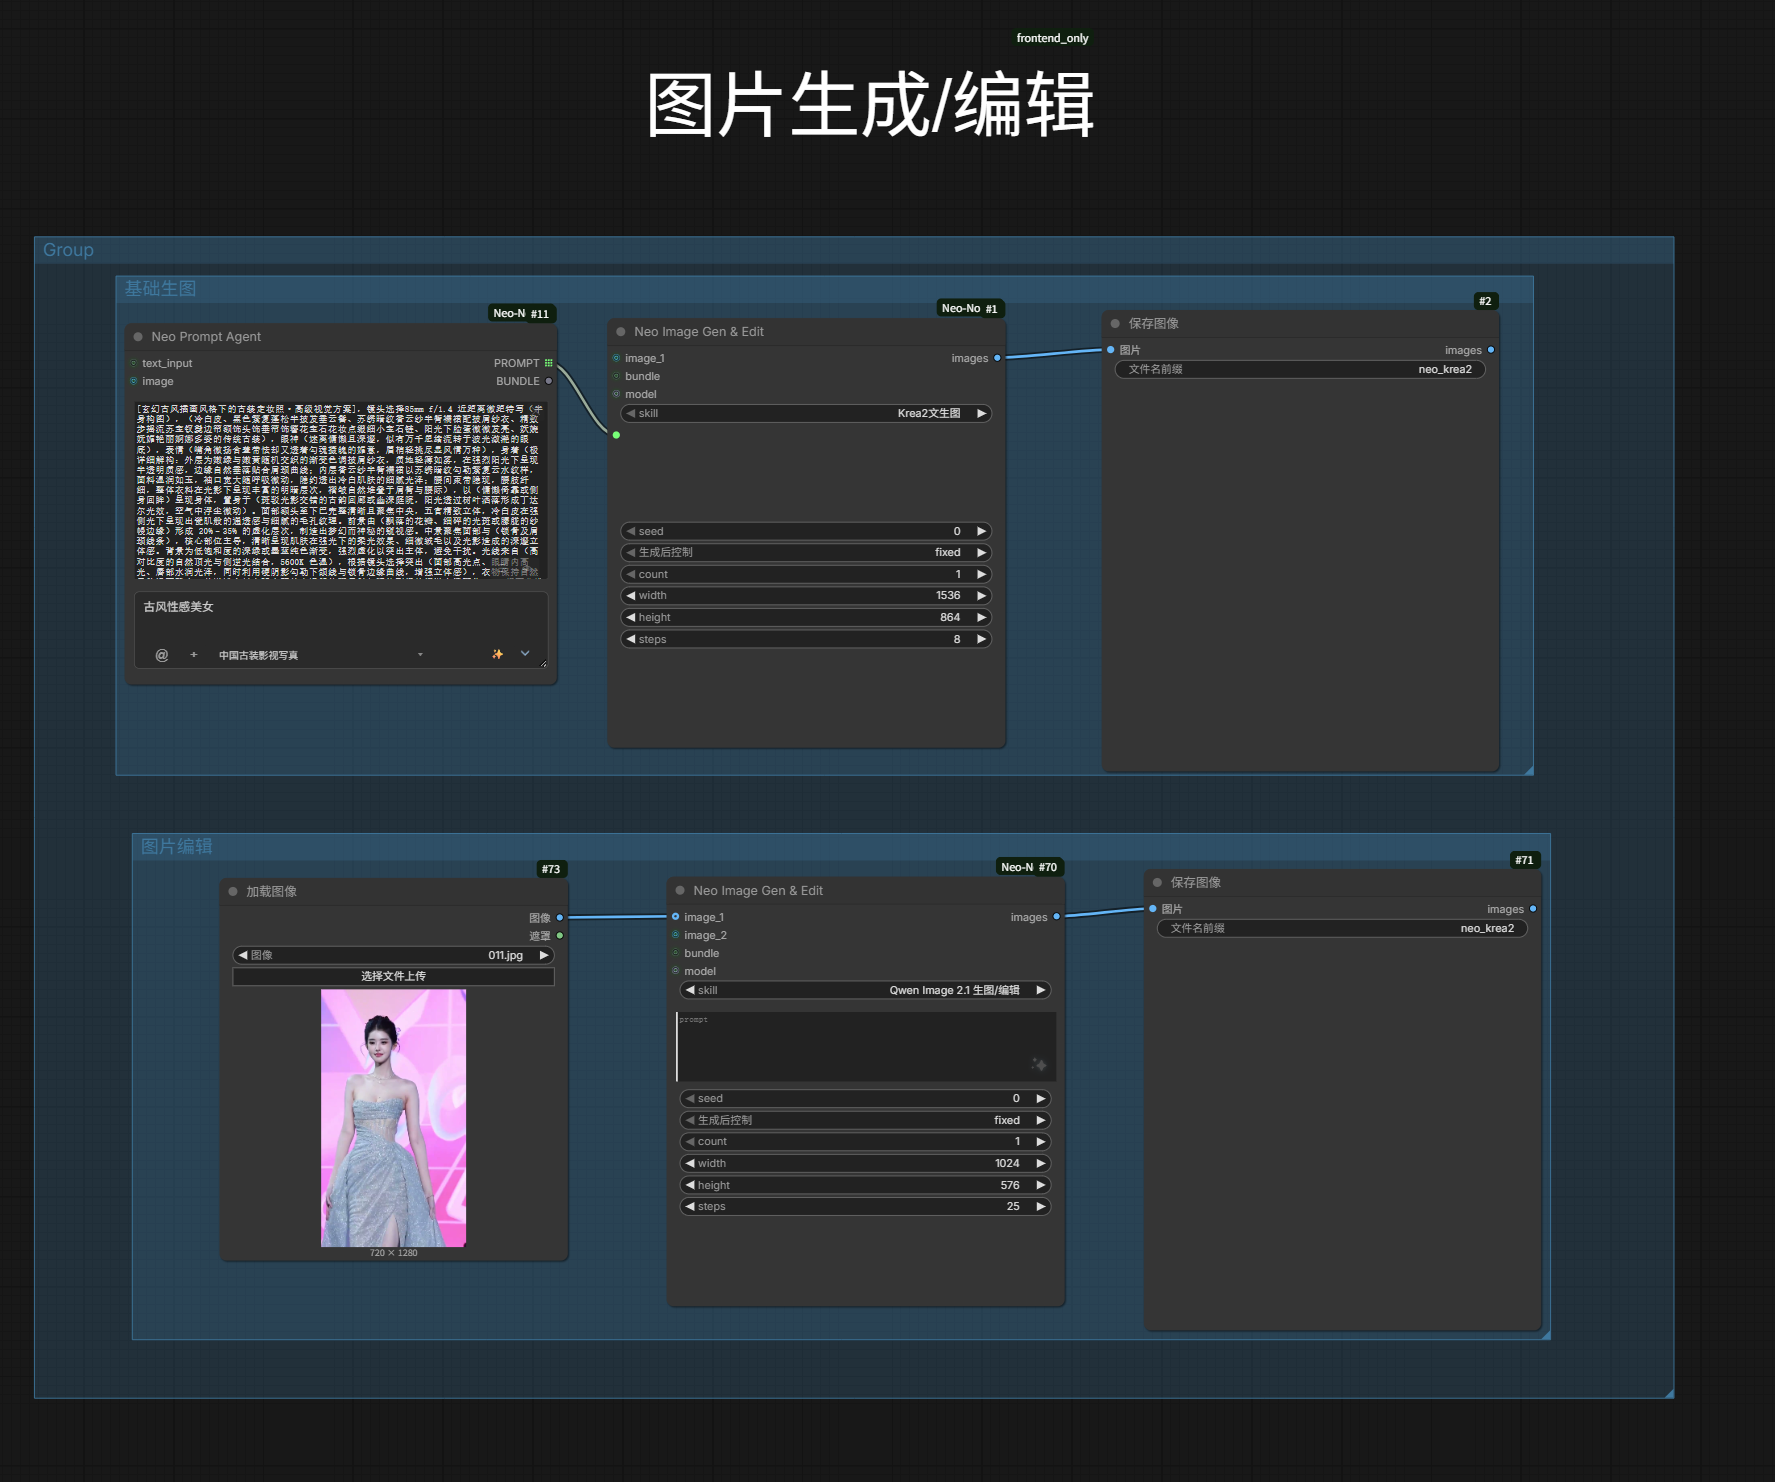
Task: Click the empty prompt textbox in node #70
Action: point(866,1046)
